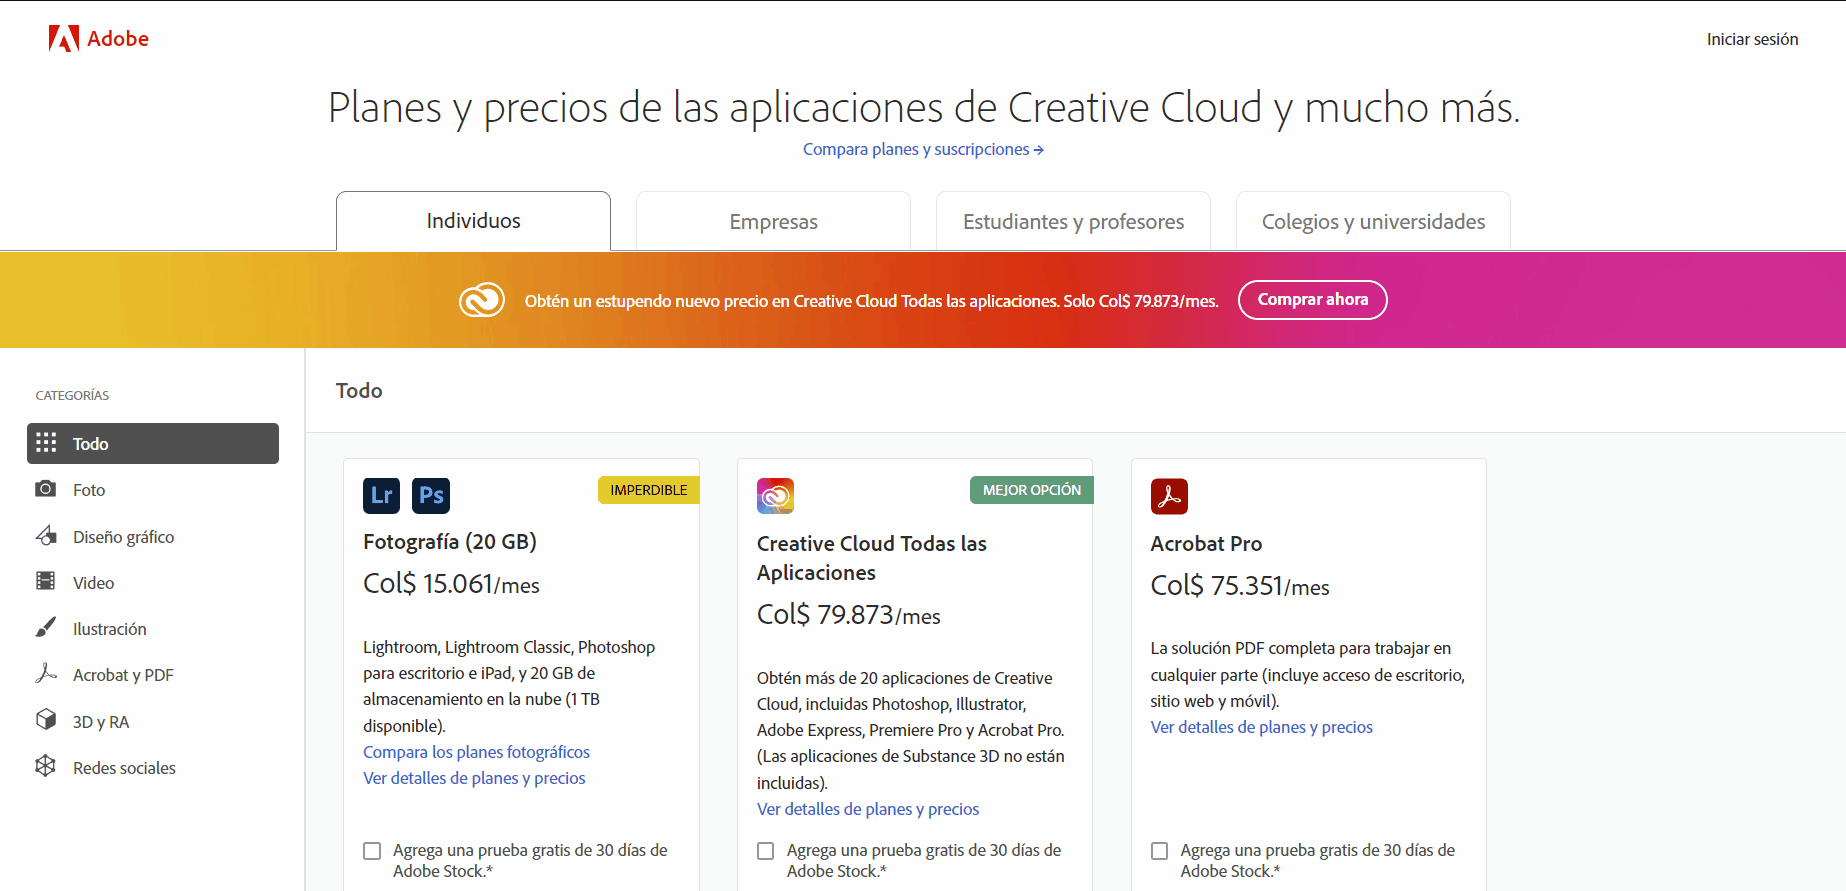Check Adobe Stock trial for Creative Cloud plan

pos(766,851)
